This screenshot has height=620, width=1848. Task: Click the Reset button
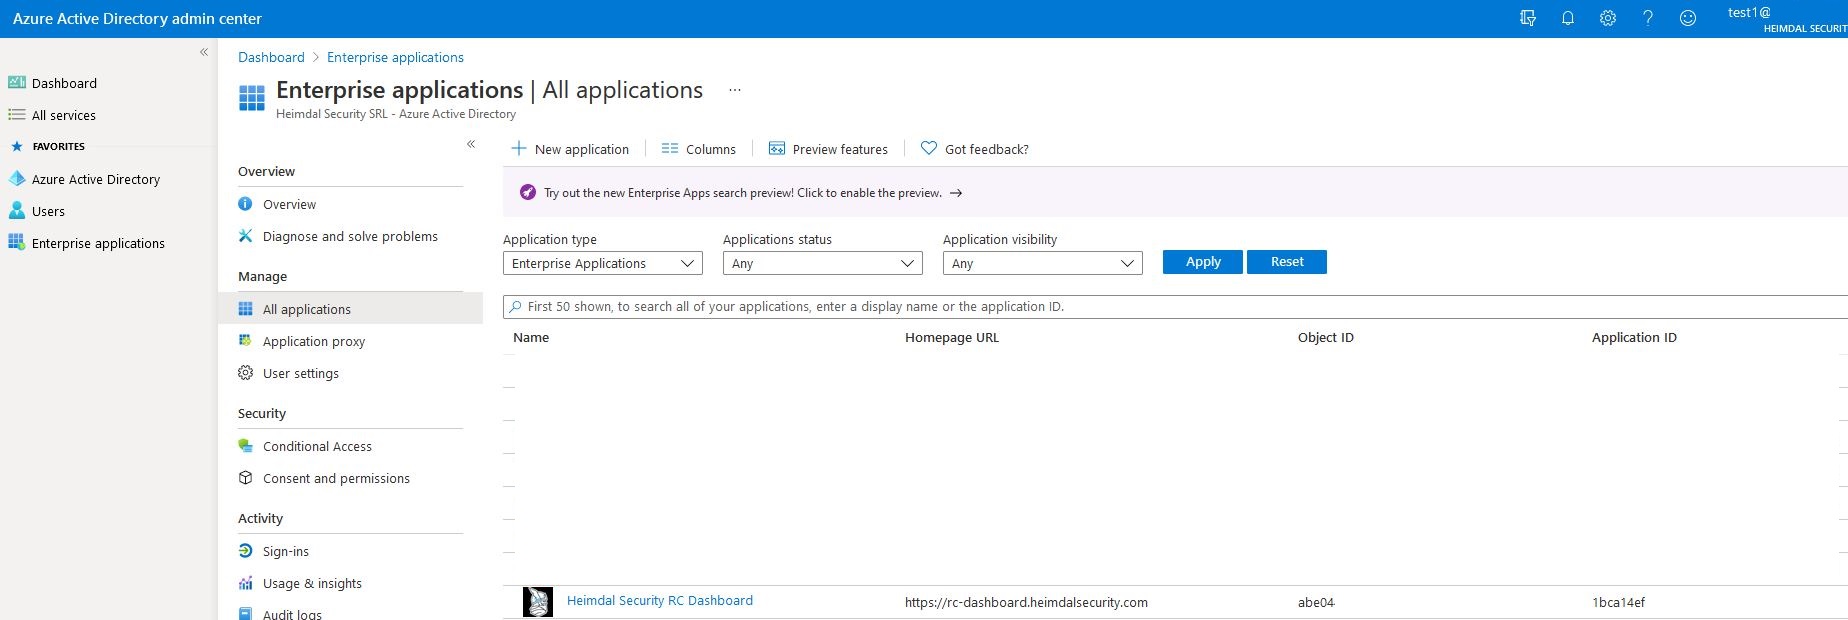[1287, 262]
